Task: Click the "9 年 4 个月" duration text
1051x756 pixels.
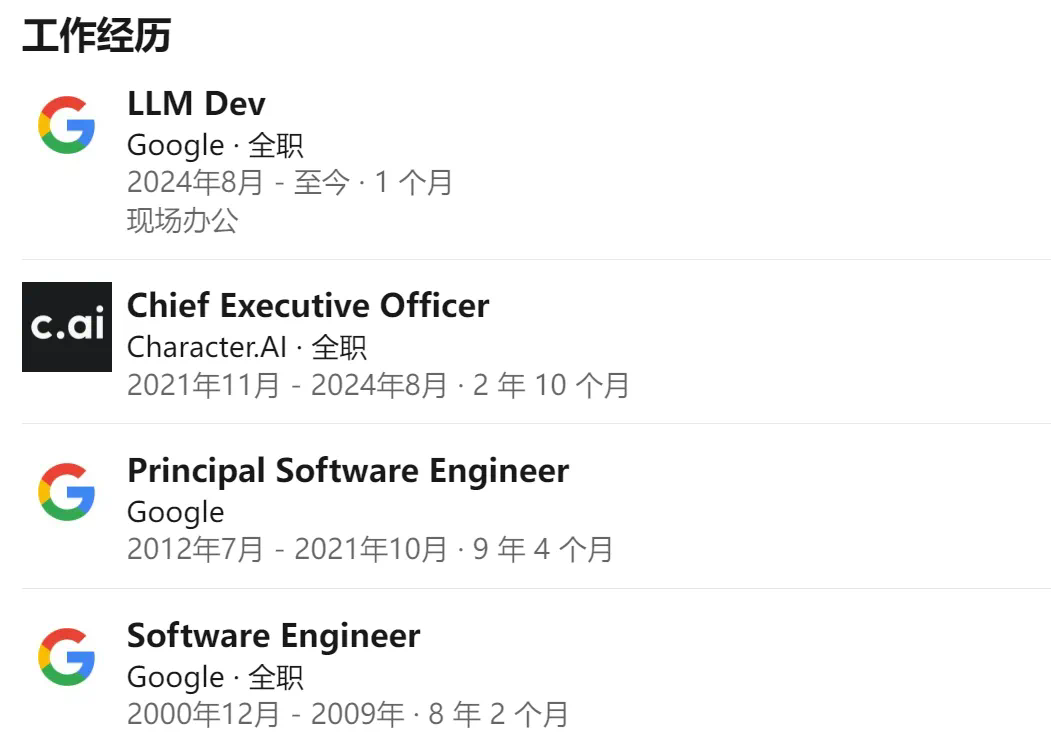Action: pyautogui.click(x=543, y=549)
